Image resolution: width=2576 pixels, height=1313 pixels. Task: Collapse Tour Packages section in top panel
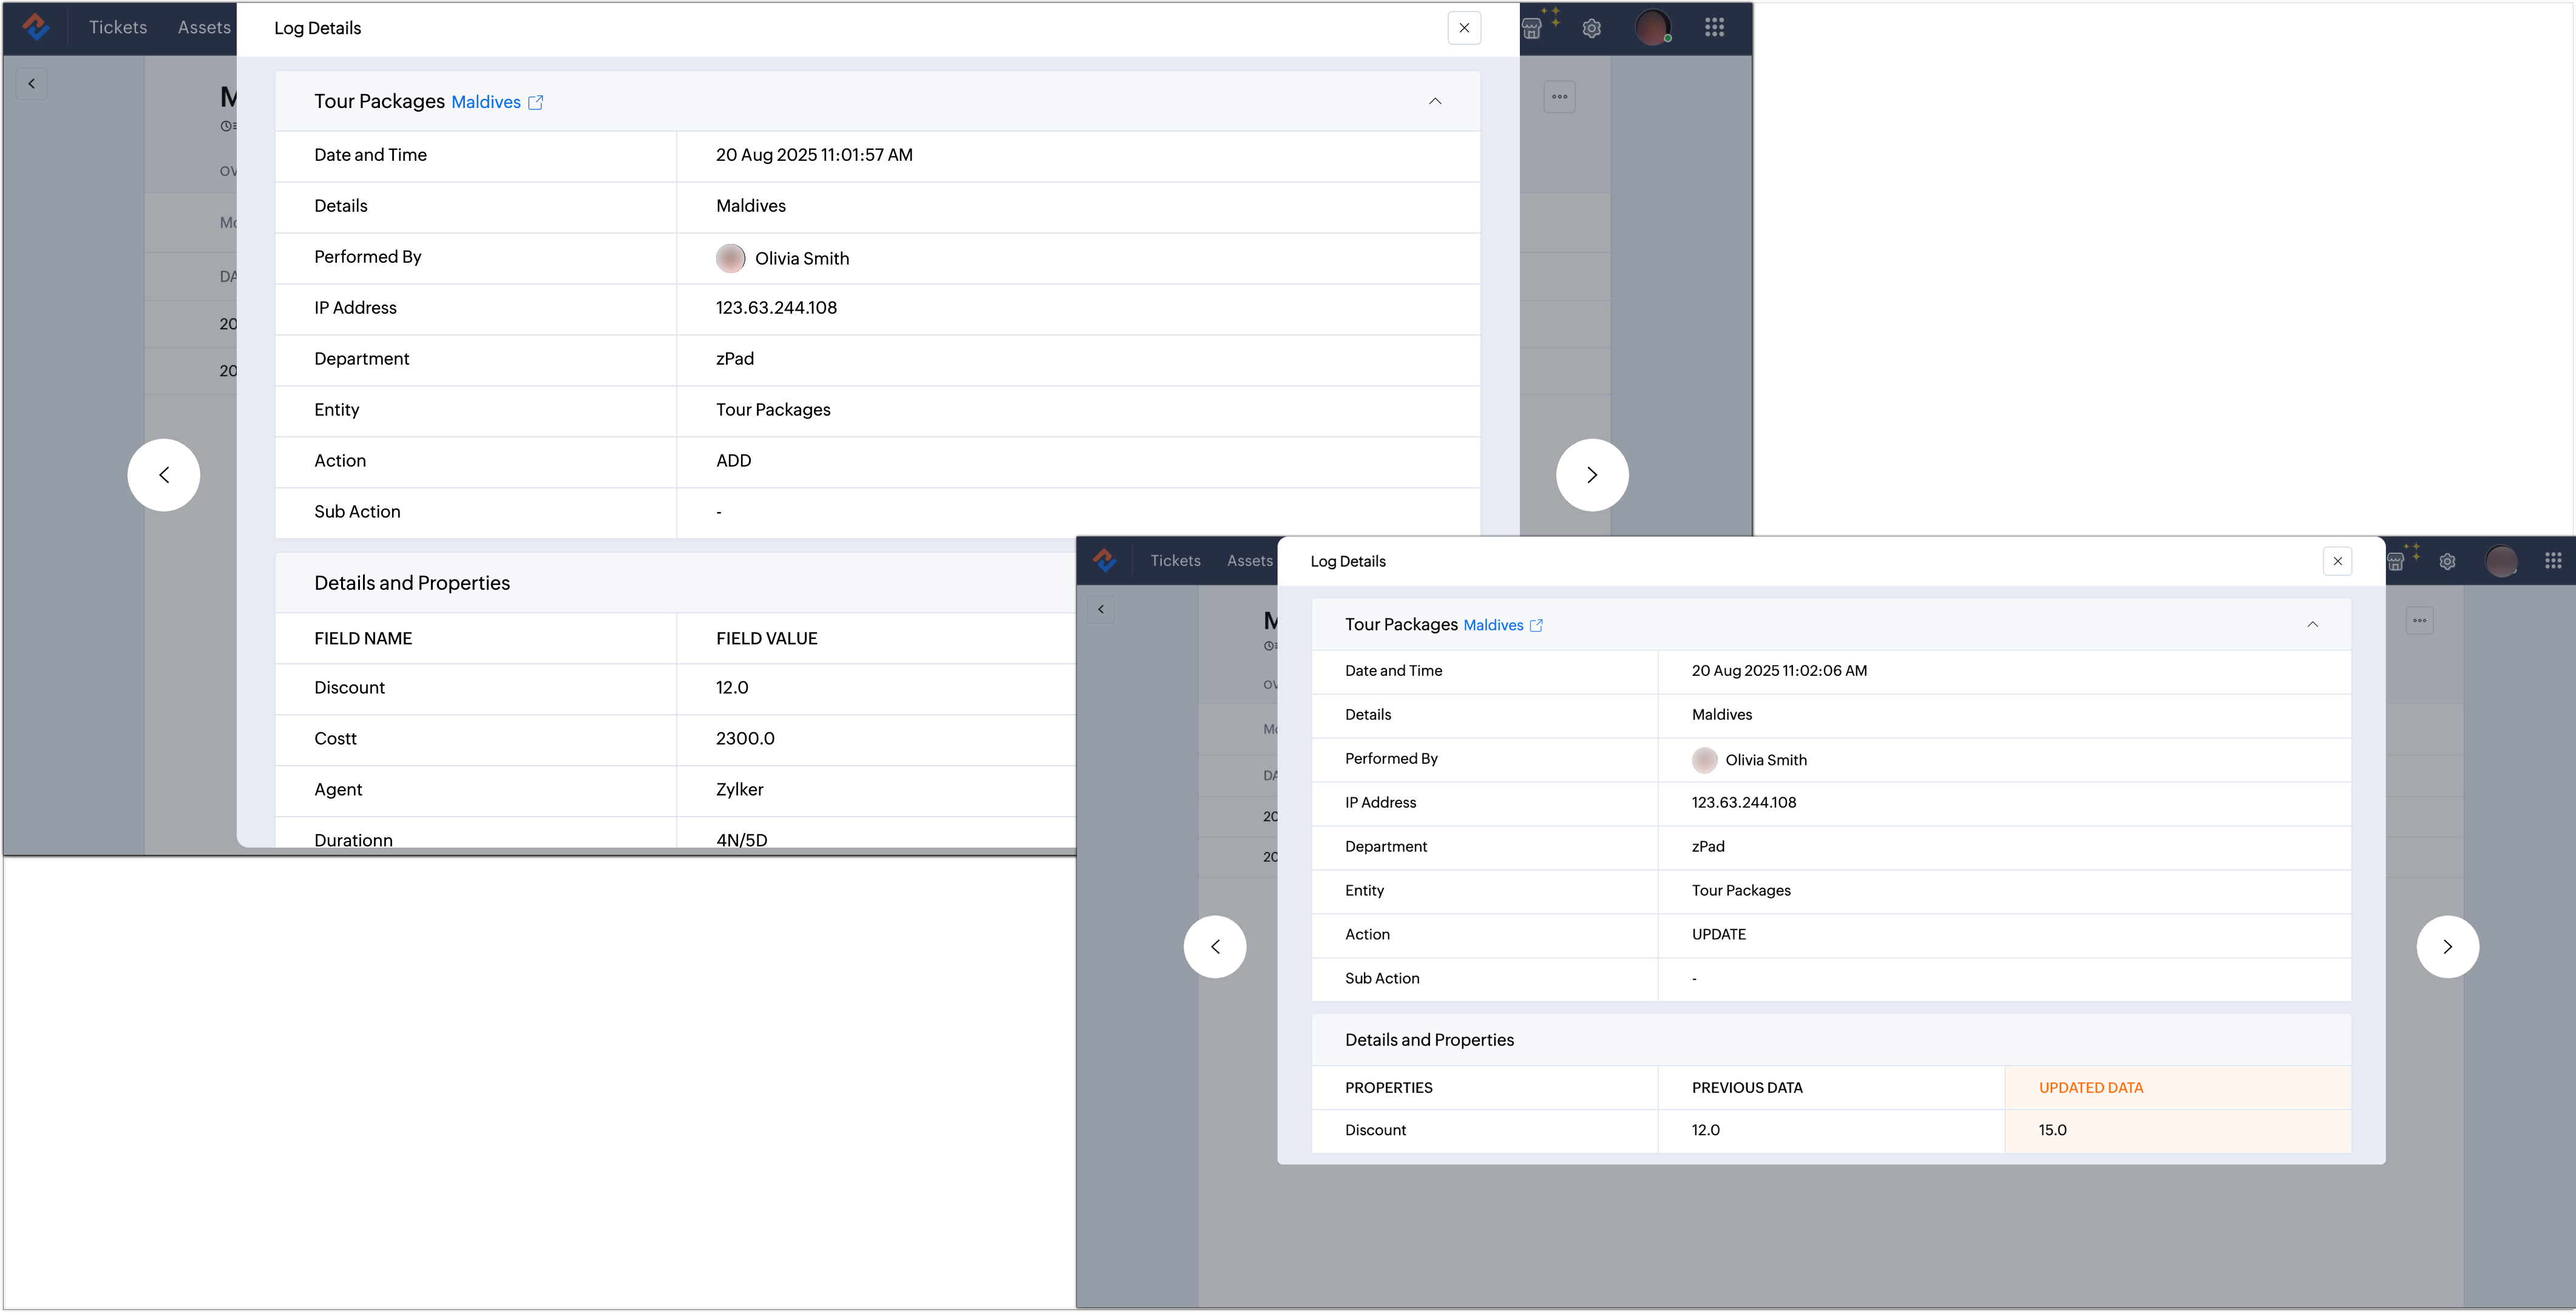tap(1434, 101)
